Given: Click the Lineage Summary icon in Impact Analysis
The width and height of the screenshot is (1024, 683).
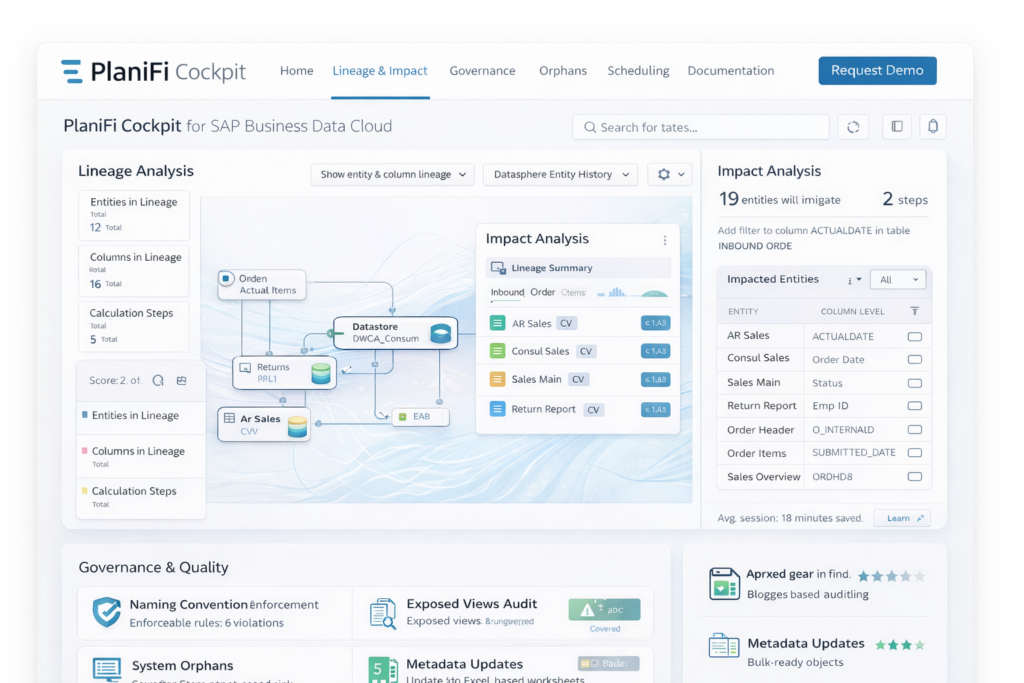Looking at the screenshot, I should 497,267.
